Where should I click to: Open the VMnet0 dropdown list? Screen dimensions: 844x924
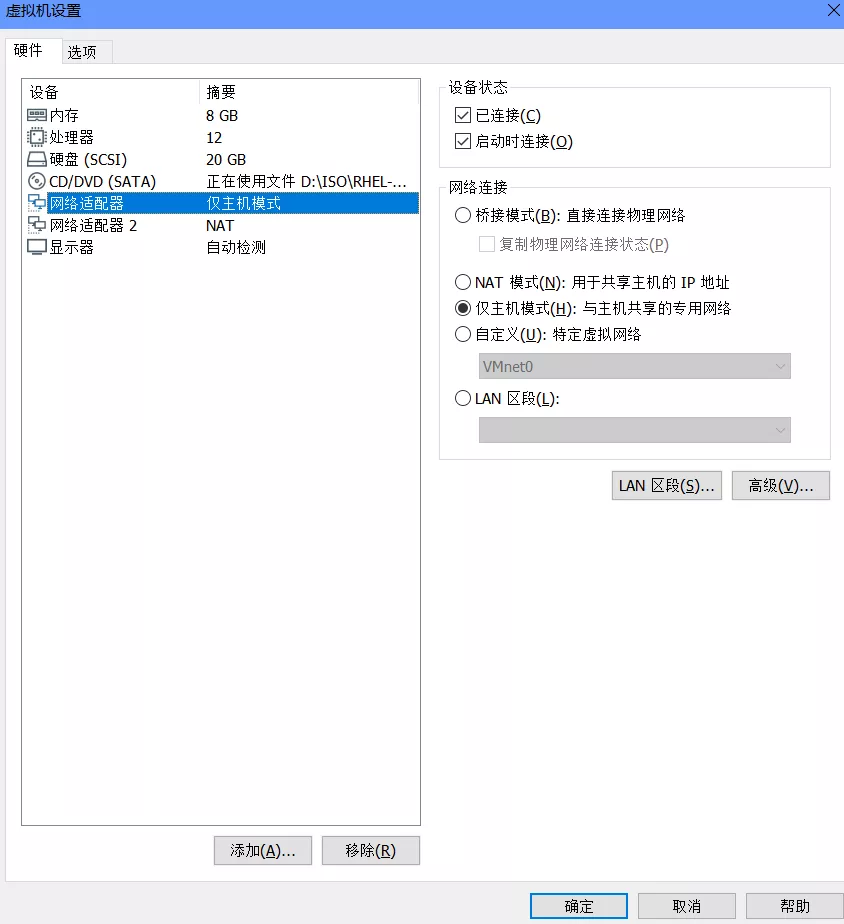634,367
